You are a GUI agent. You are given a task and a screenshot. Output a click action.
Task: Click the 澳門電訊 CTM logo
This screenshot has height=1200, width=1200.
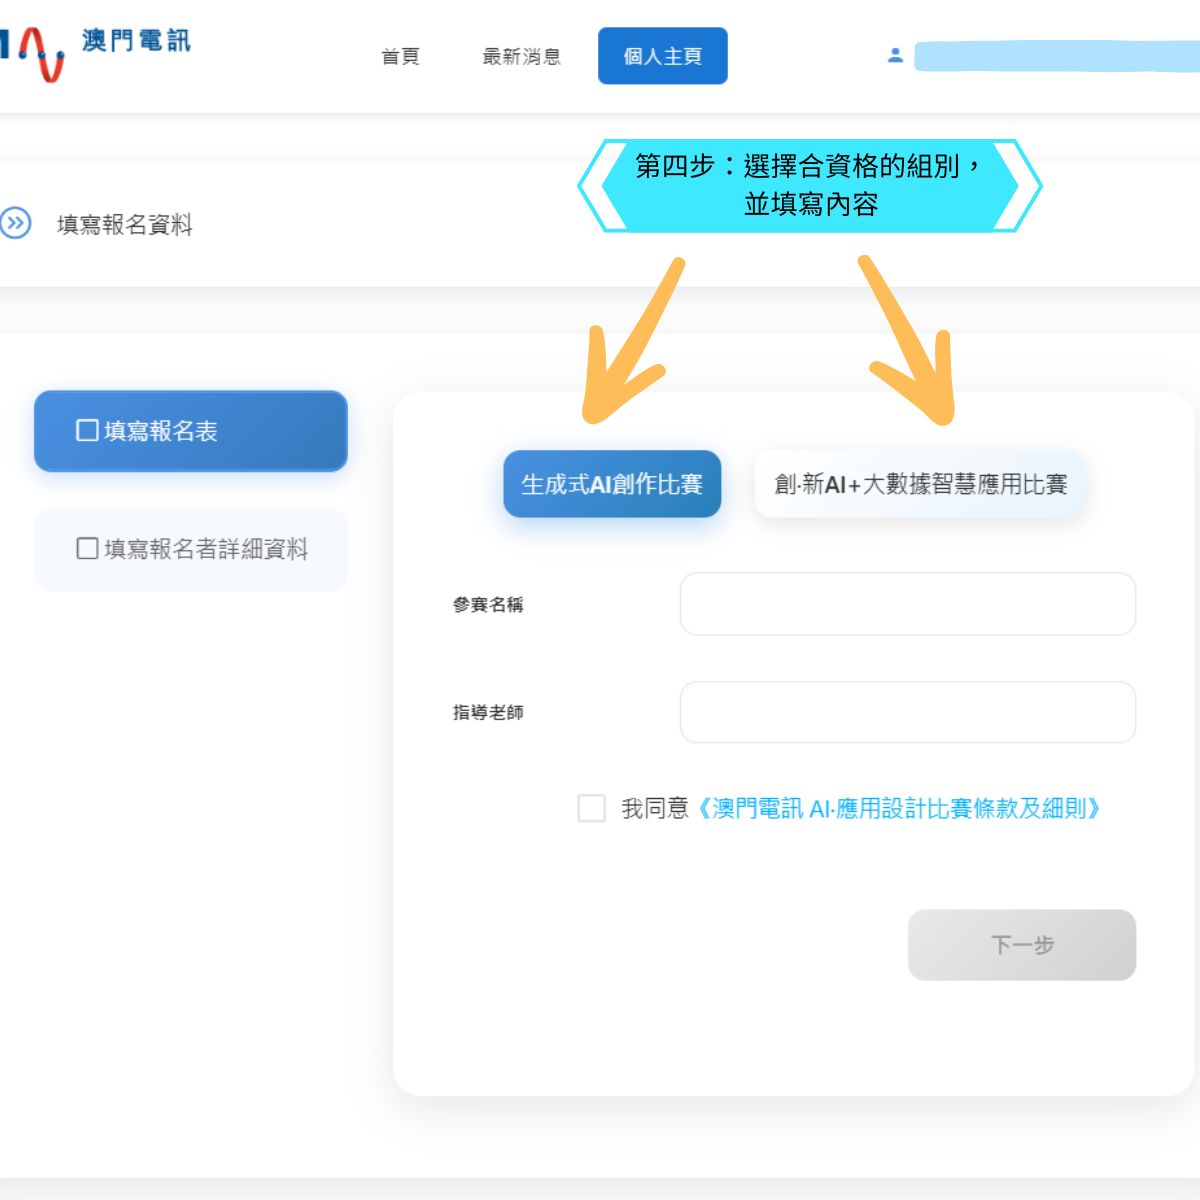(95, 52)
